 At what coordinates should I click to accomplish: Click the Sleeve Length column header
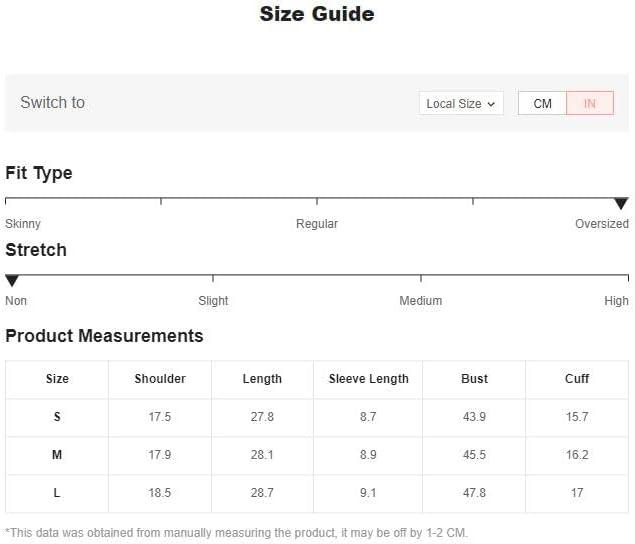[x=368, y=379]
